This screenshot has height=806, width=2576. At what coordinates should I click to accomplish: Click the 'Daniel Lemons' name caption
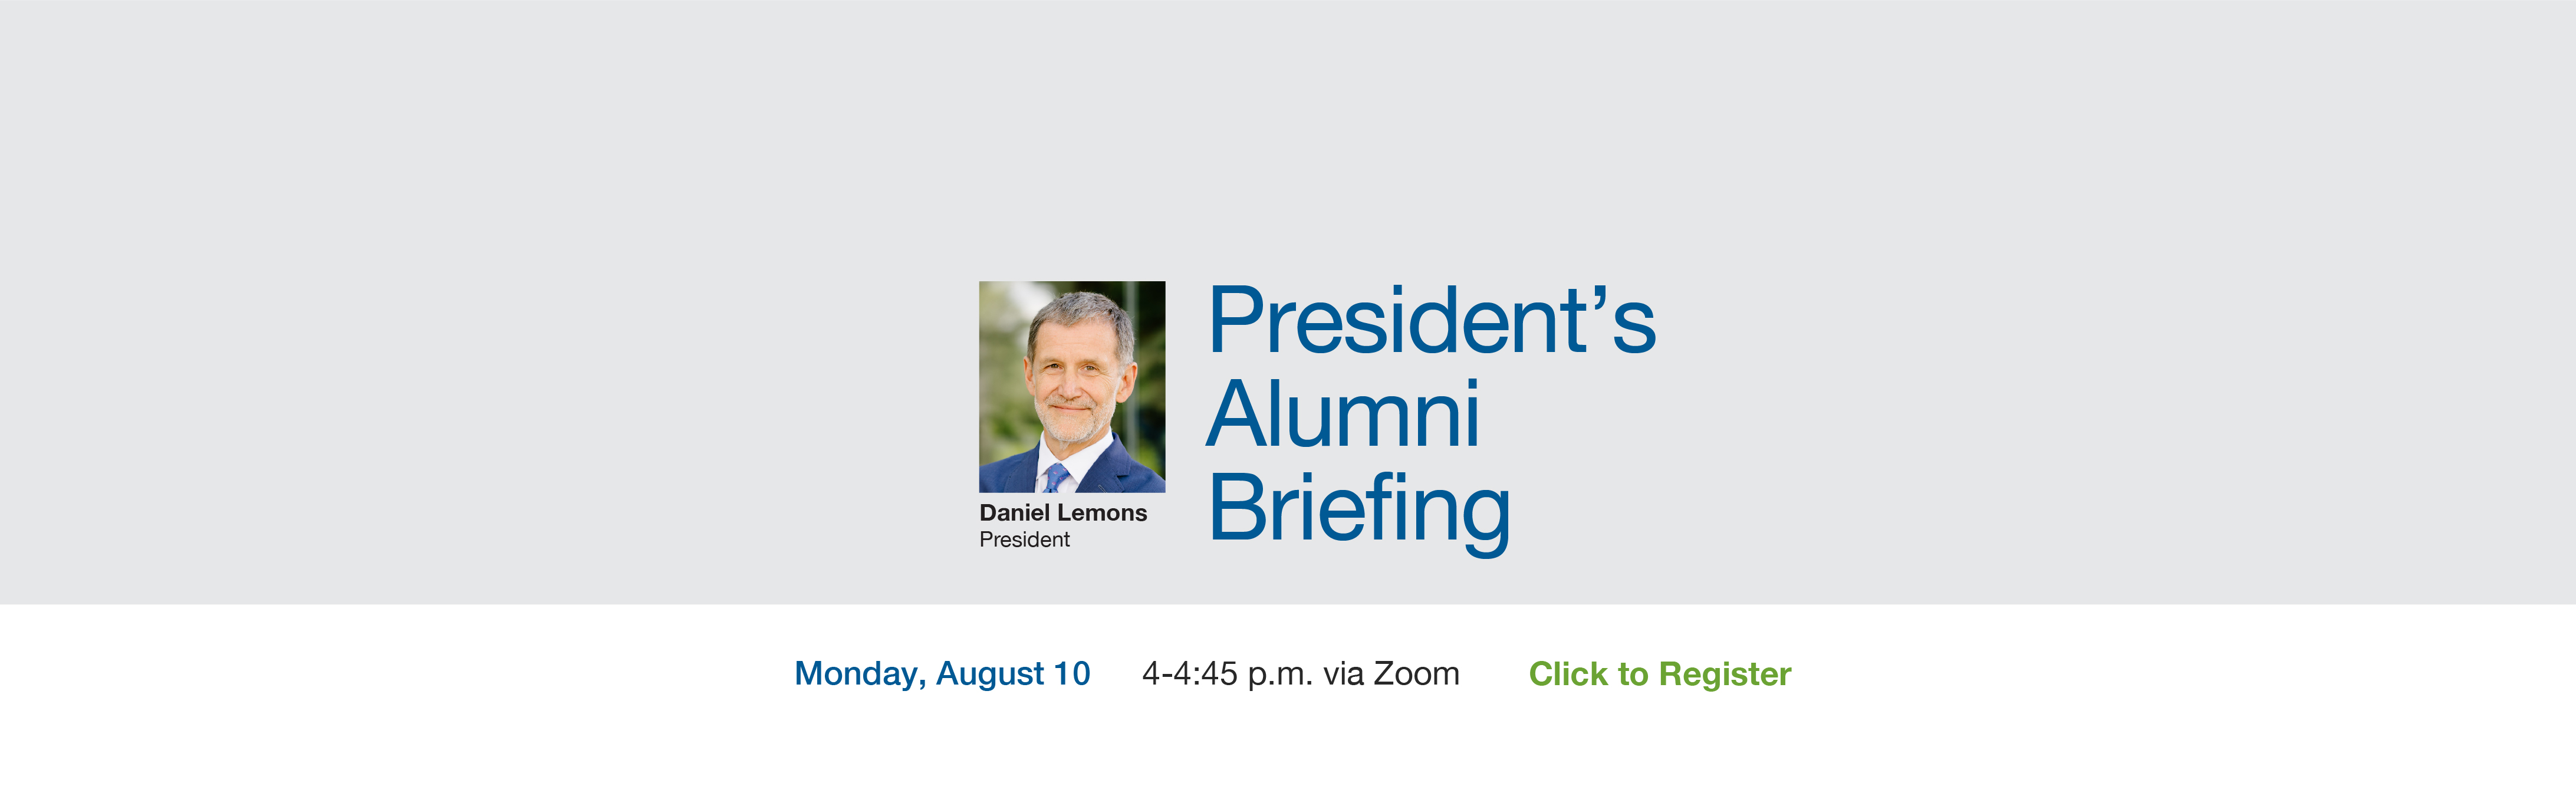(1063, 513)
